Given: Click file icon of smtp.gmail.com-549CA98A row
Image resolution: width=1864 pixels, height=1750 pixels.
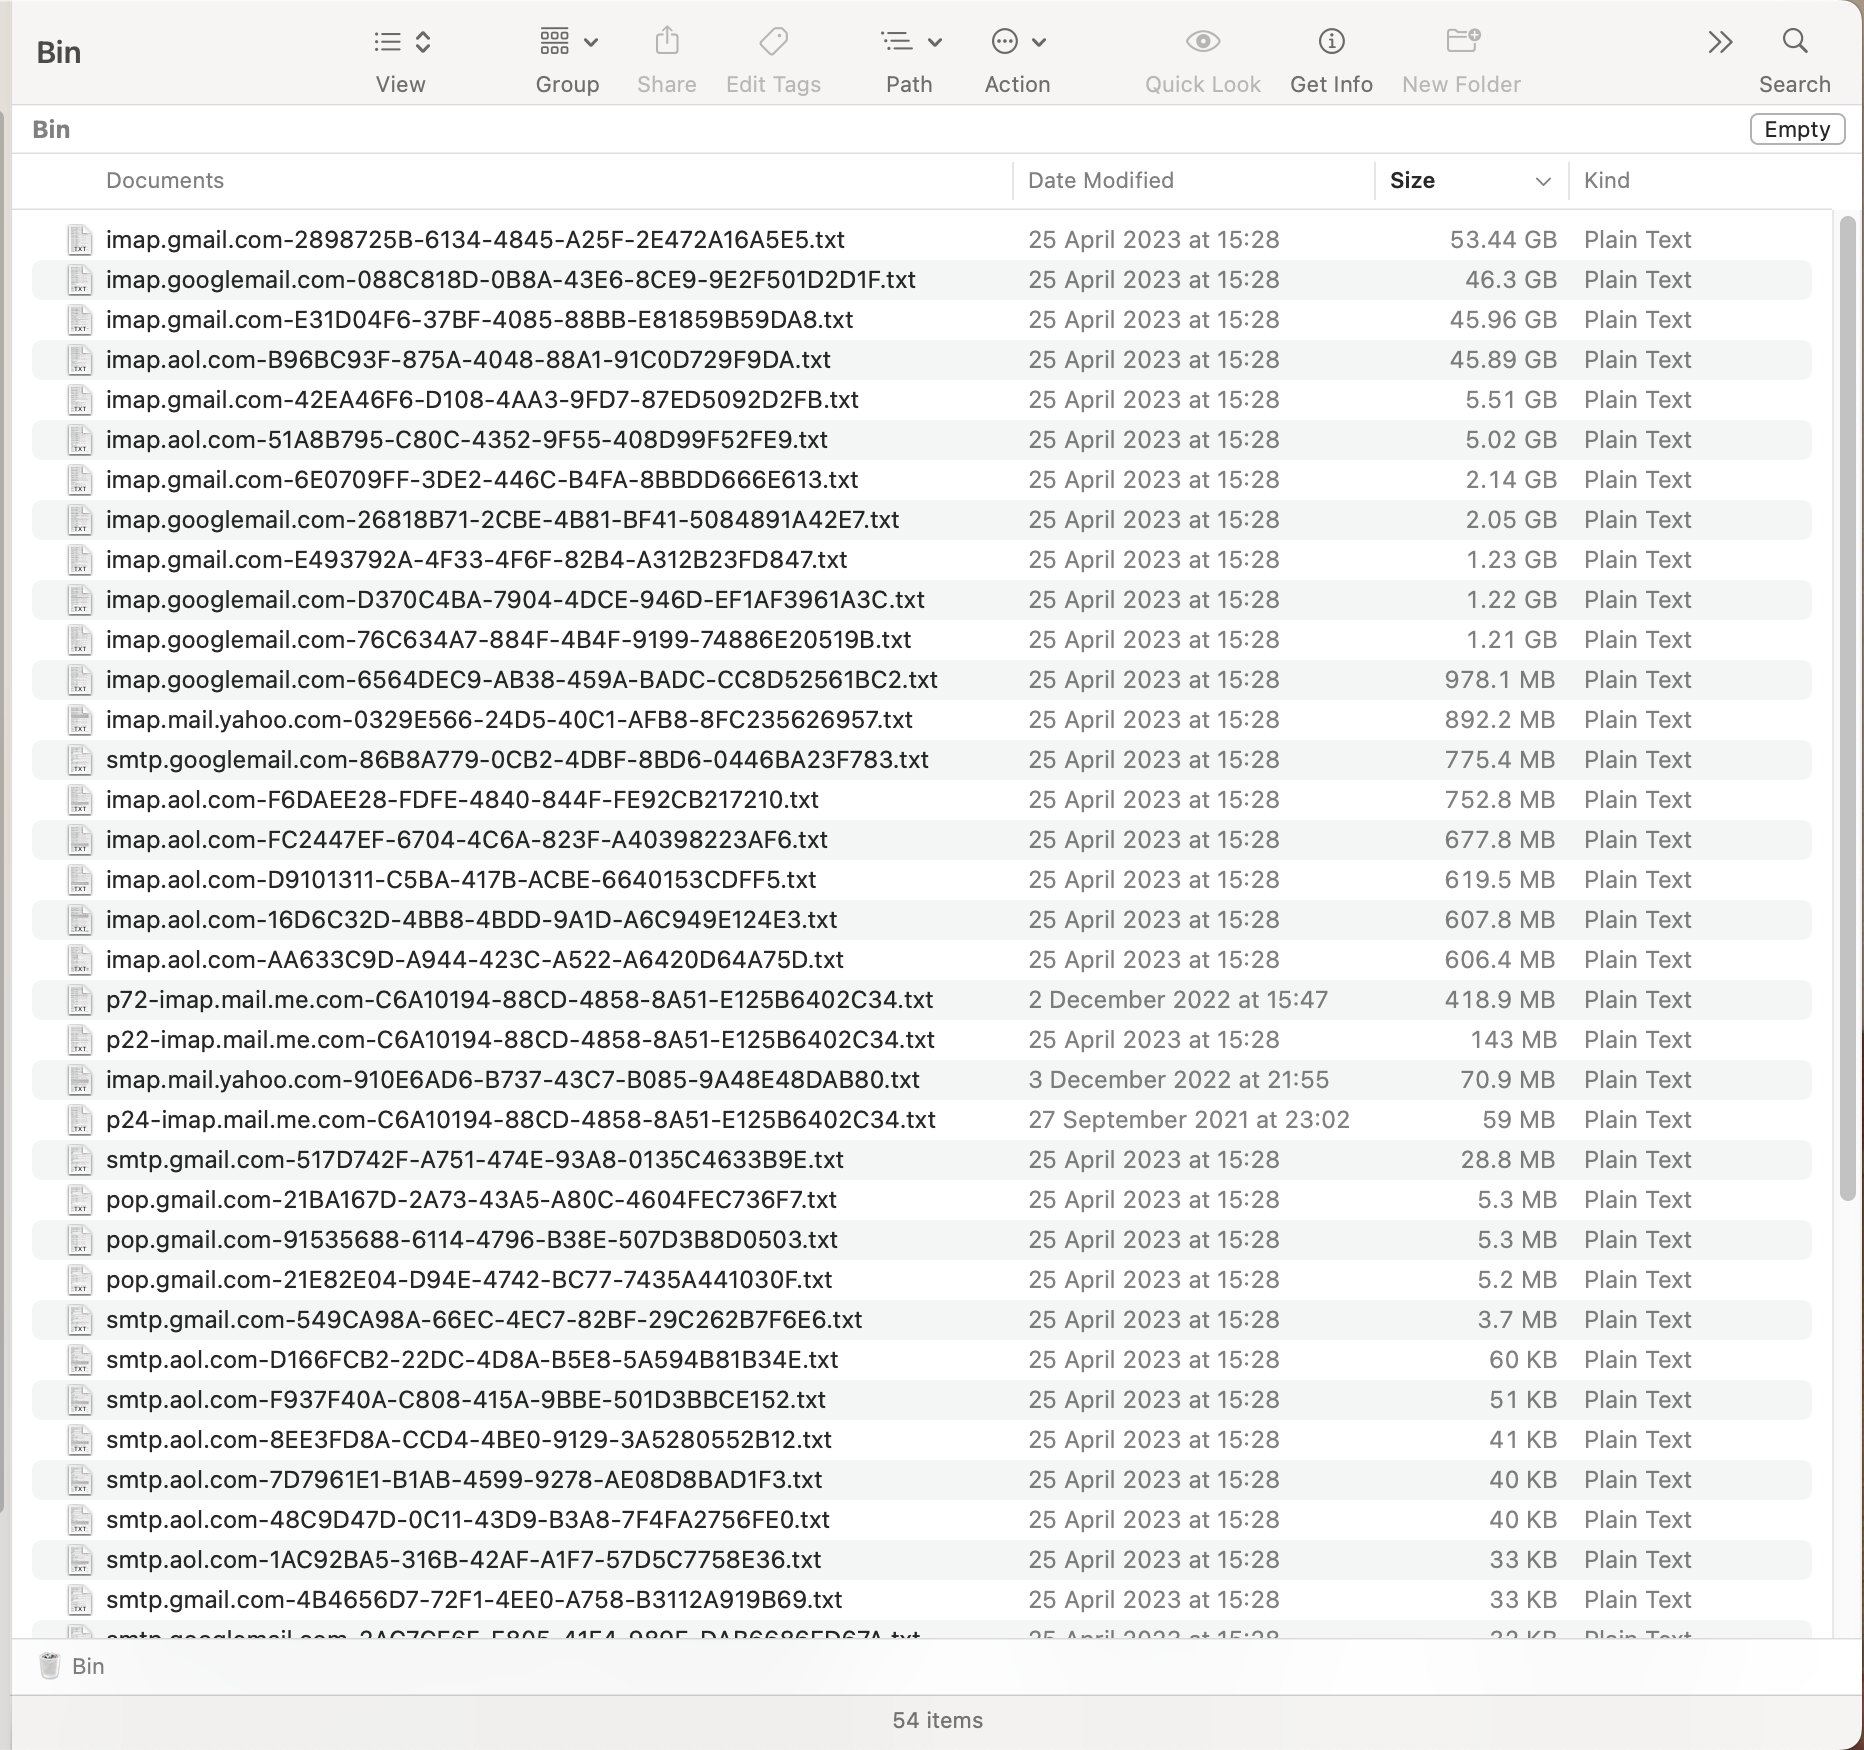Looking at the screenshot, I should click(x=80, y=1320).
